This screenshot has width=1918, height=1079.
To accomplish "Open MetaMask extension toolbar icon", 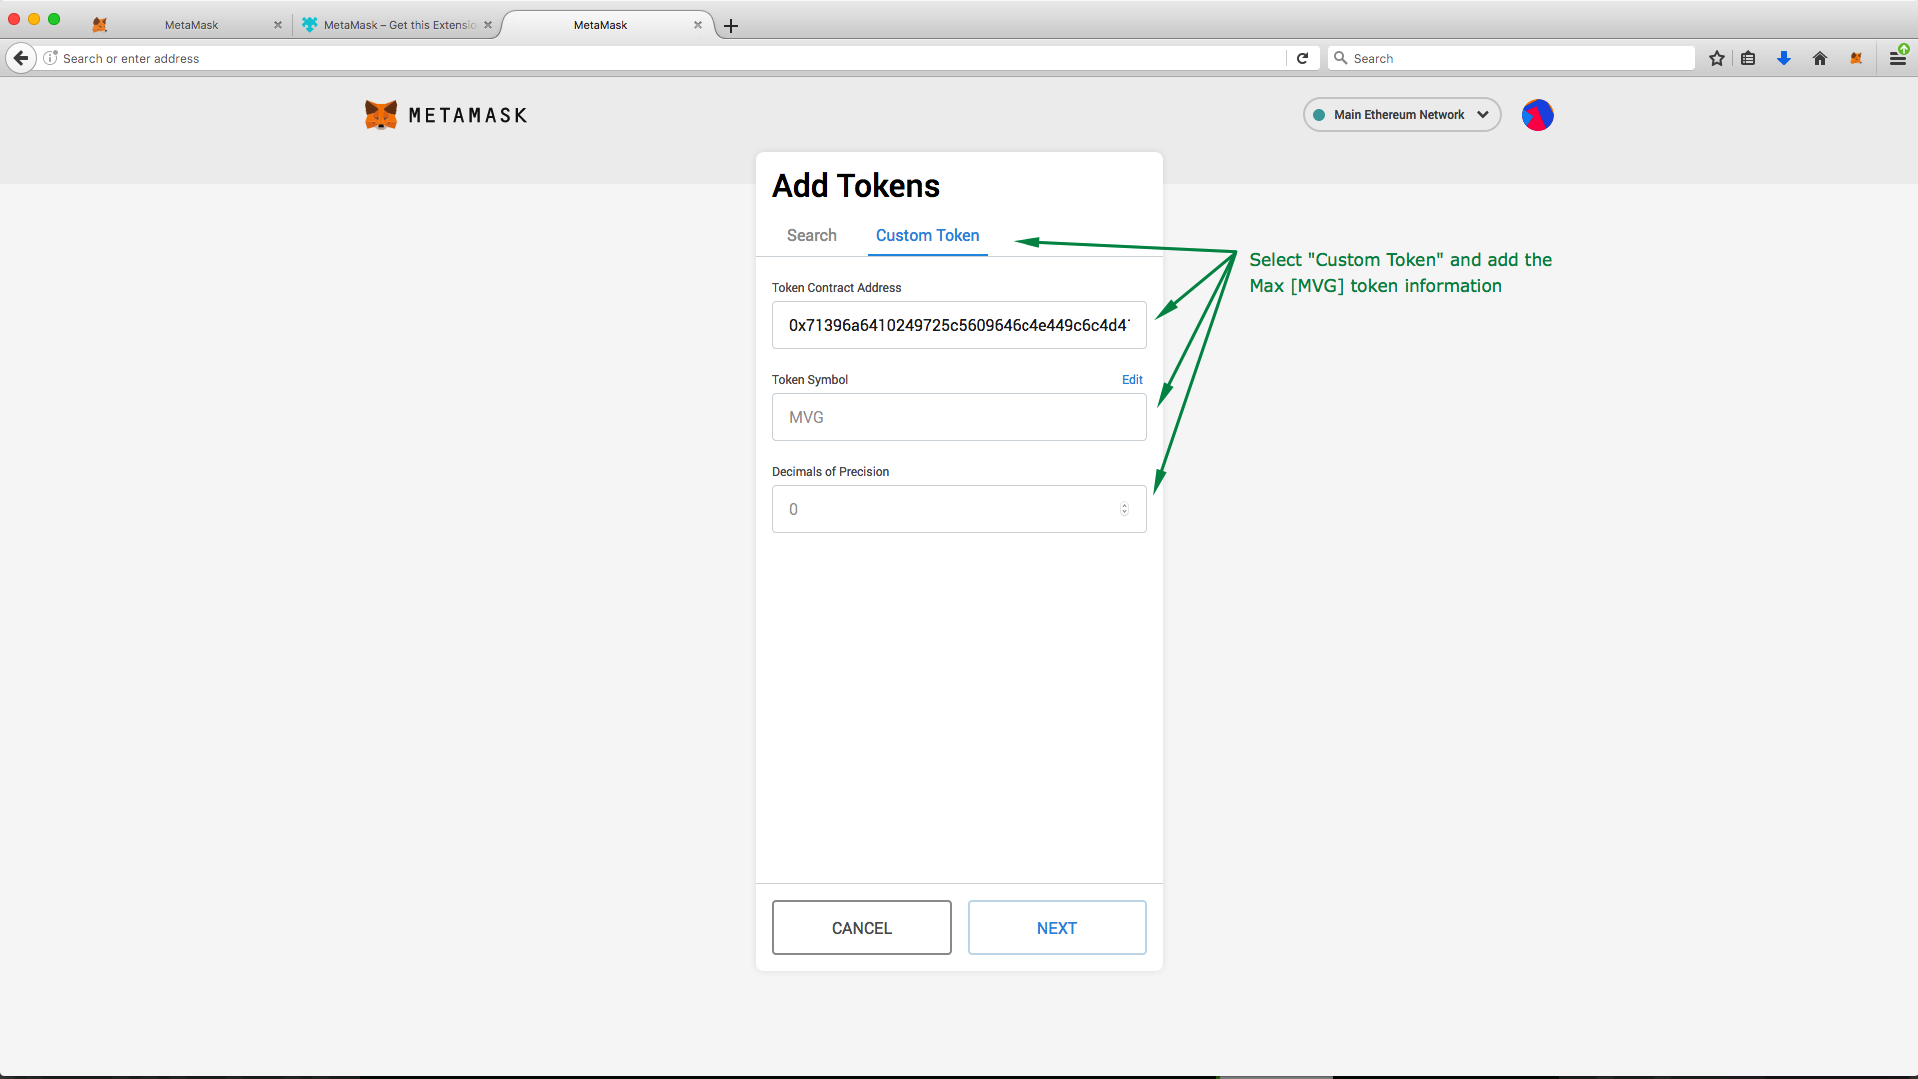I will point(1856,58).
